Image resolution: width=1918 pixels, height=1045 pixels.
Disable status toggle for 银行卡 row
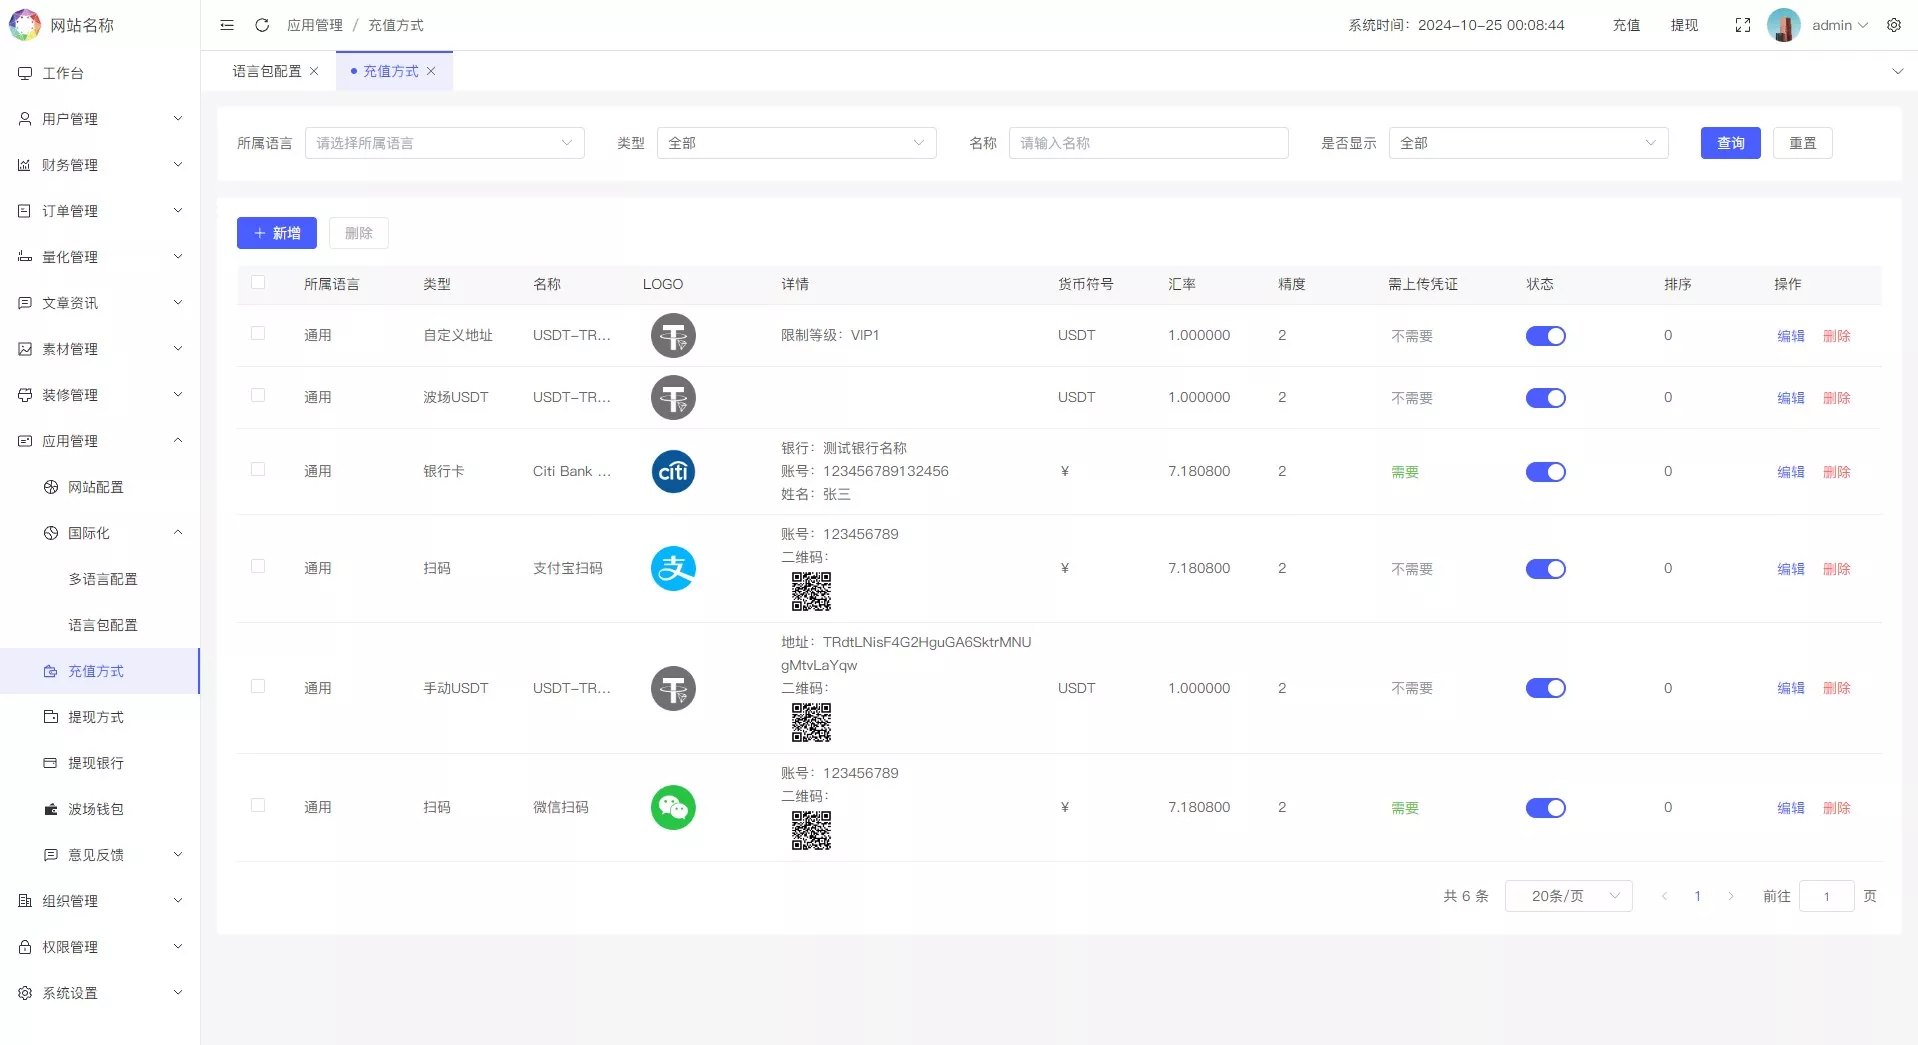tap(1546, 471)
